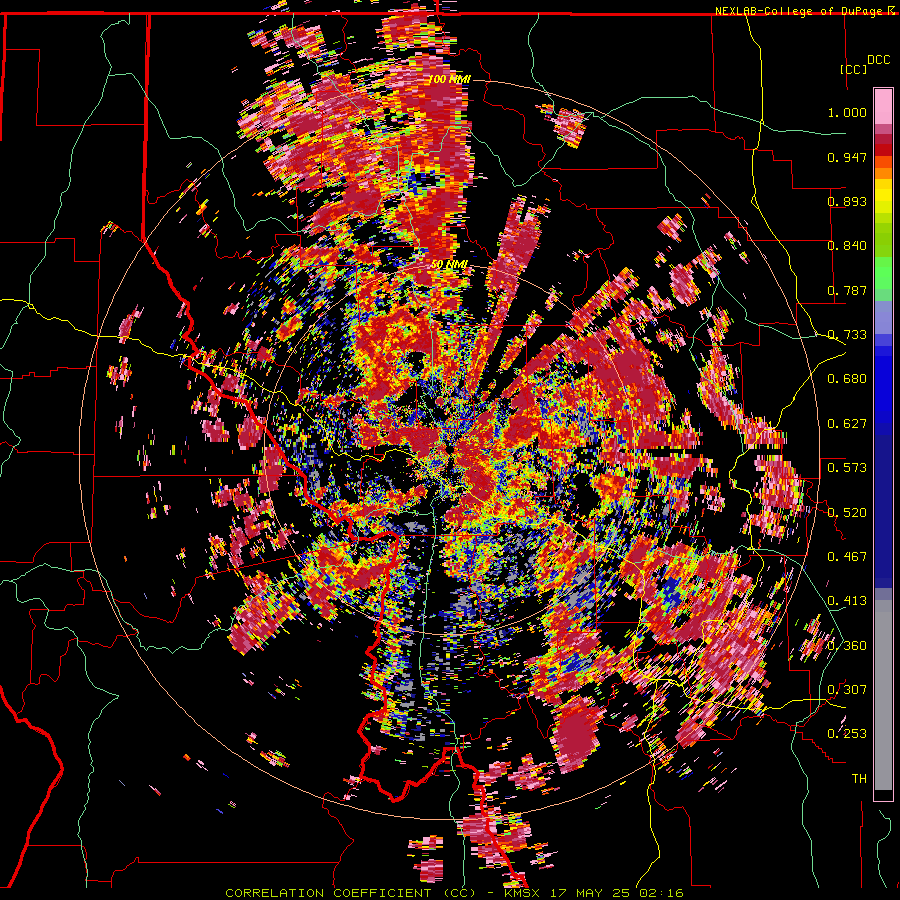Pick the bright green swatch beside 0.840
Viewport: 900px width, 900px height.
click(883, 247)
